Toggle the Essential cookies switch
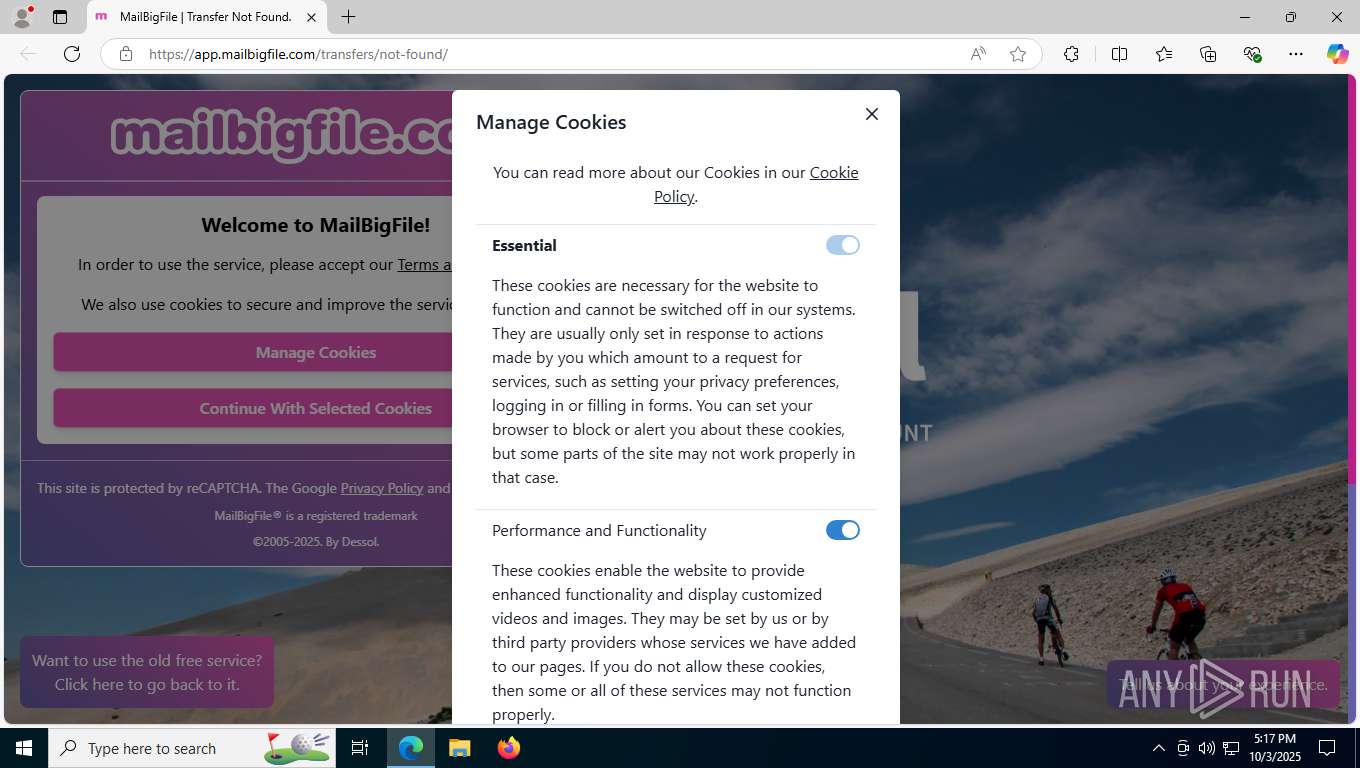The width and height of the screenshot is (1360, 768). click(x=843, y=245)
